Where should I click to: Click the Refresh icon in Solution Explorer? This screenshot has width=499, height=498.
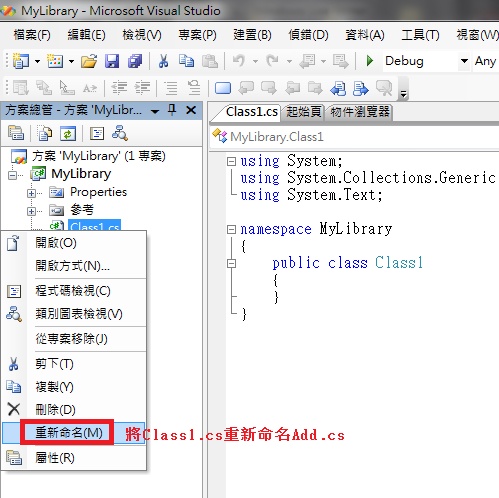(68, 133)
